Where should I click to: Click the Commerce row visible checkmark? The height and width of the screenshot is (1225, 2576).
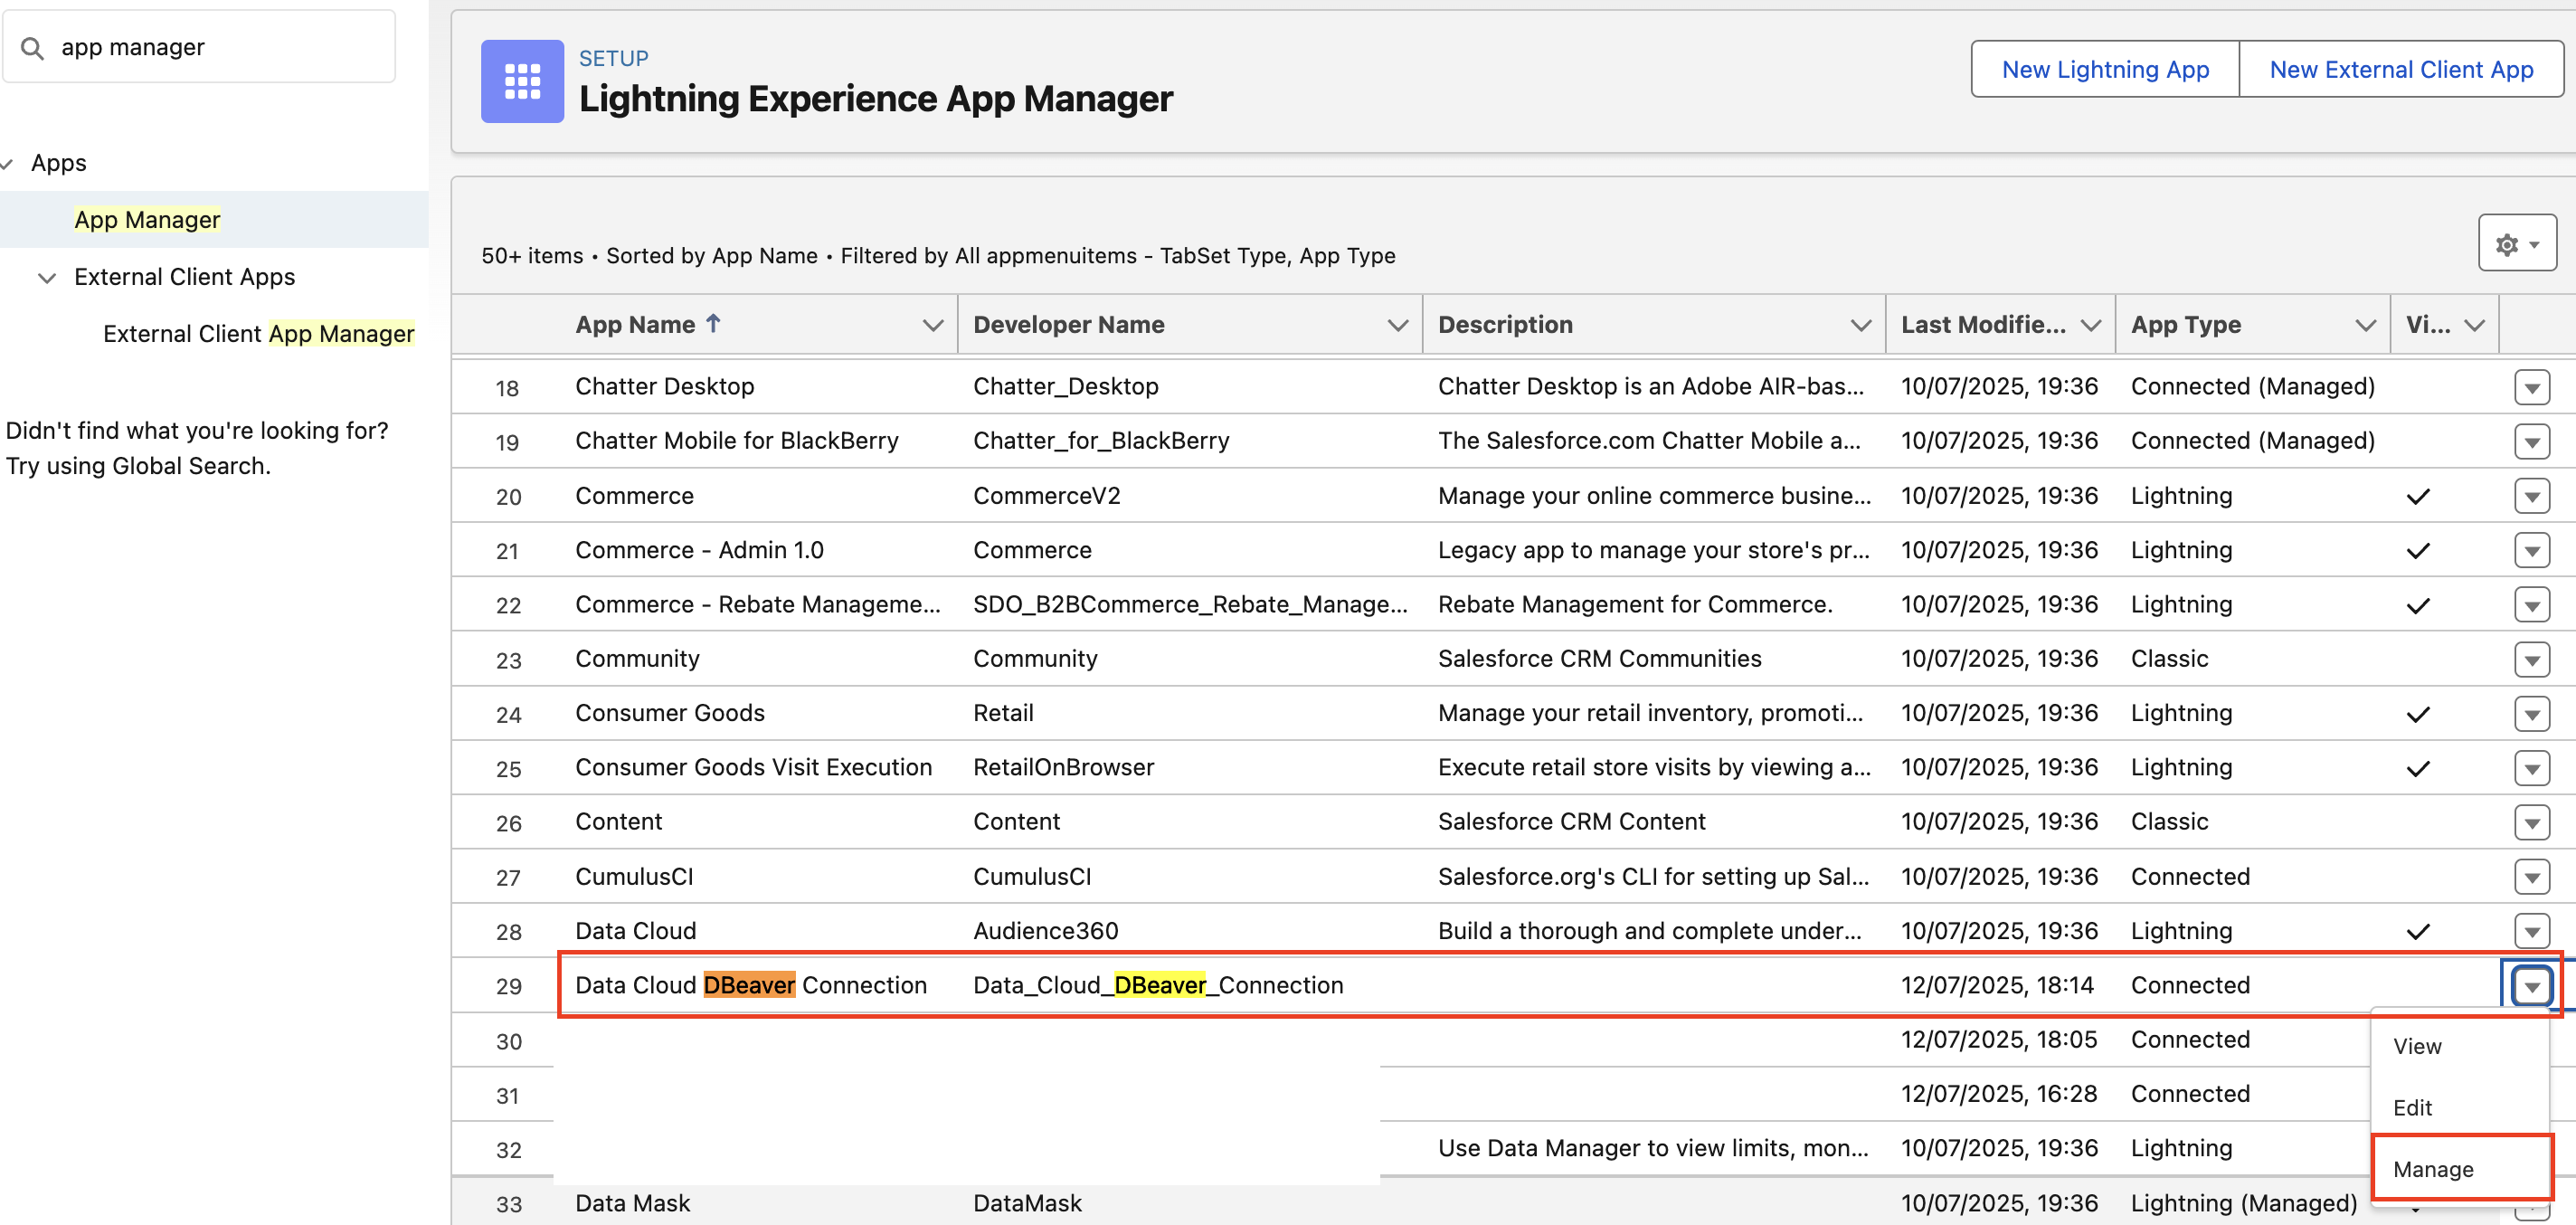2417,497
